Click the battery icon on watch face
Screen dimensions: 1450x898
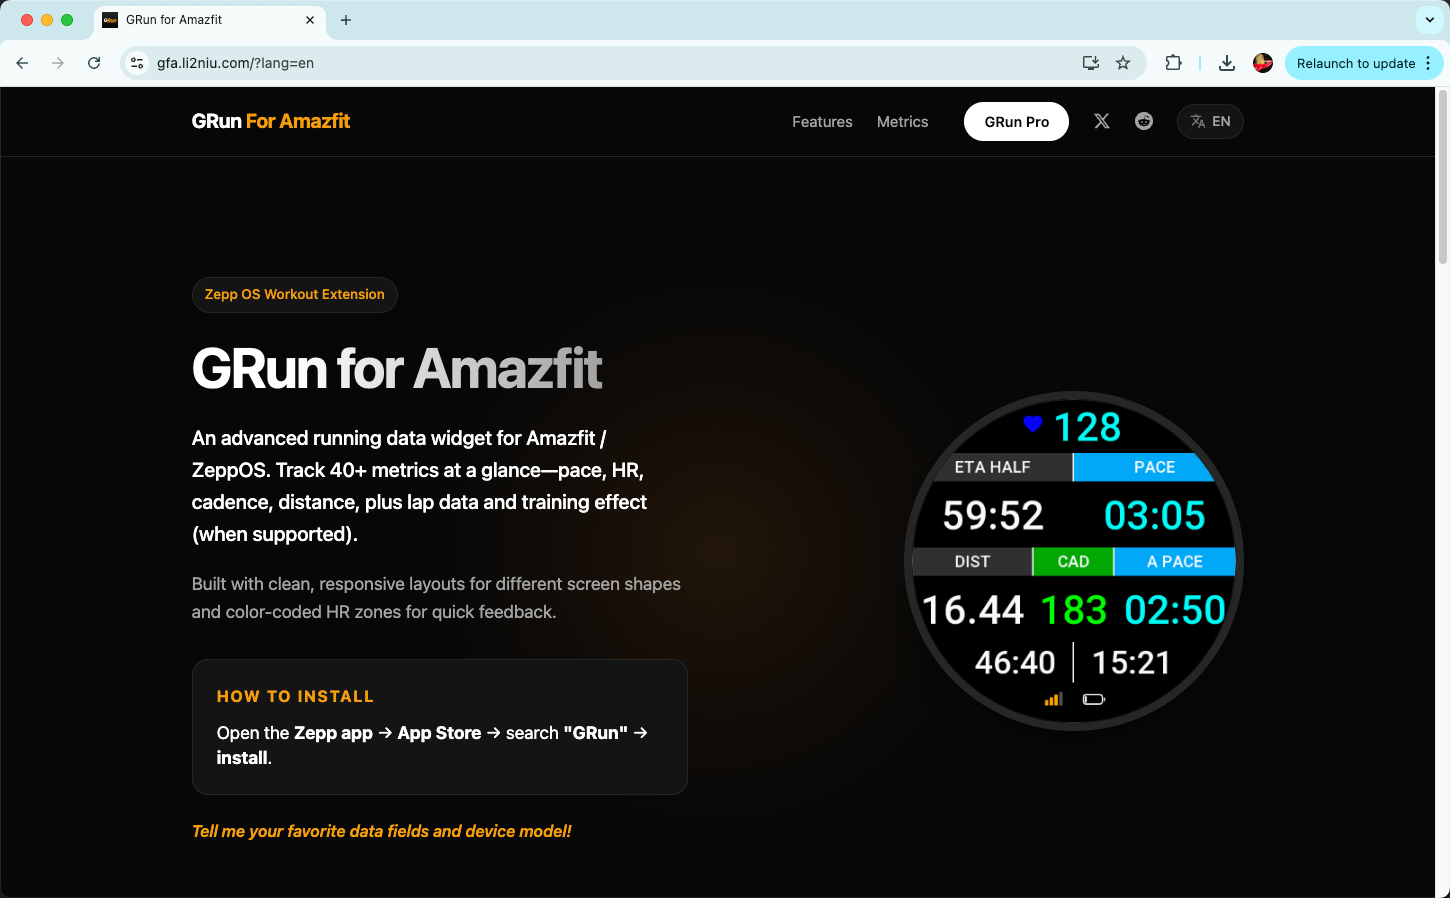click(1094, 699)
